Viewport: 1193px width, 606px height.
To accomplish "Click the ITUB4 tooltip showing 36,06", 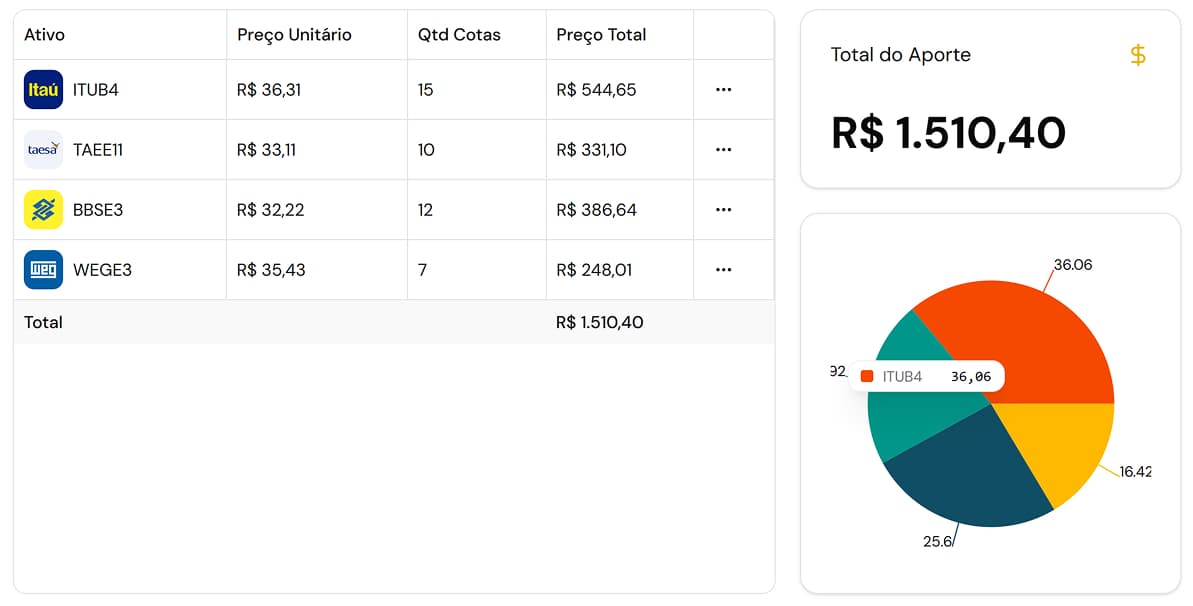I will pos(925,376).
